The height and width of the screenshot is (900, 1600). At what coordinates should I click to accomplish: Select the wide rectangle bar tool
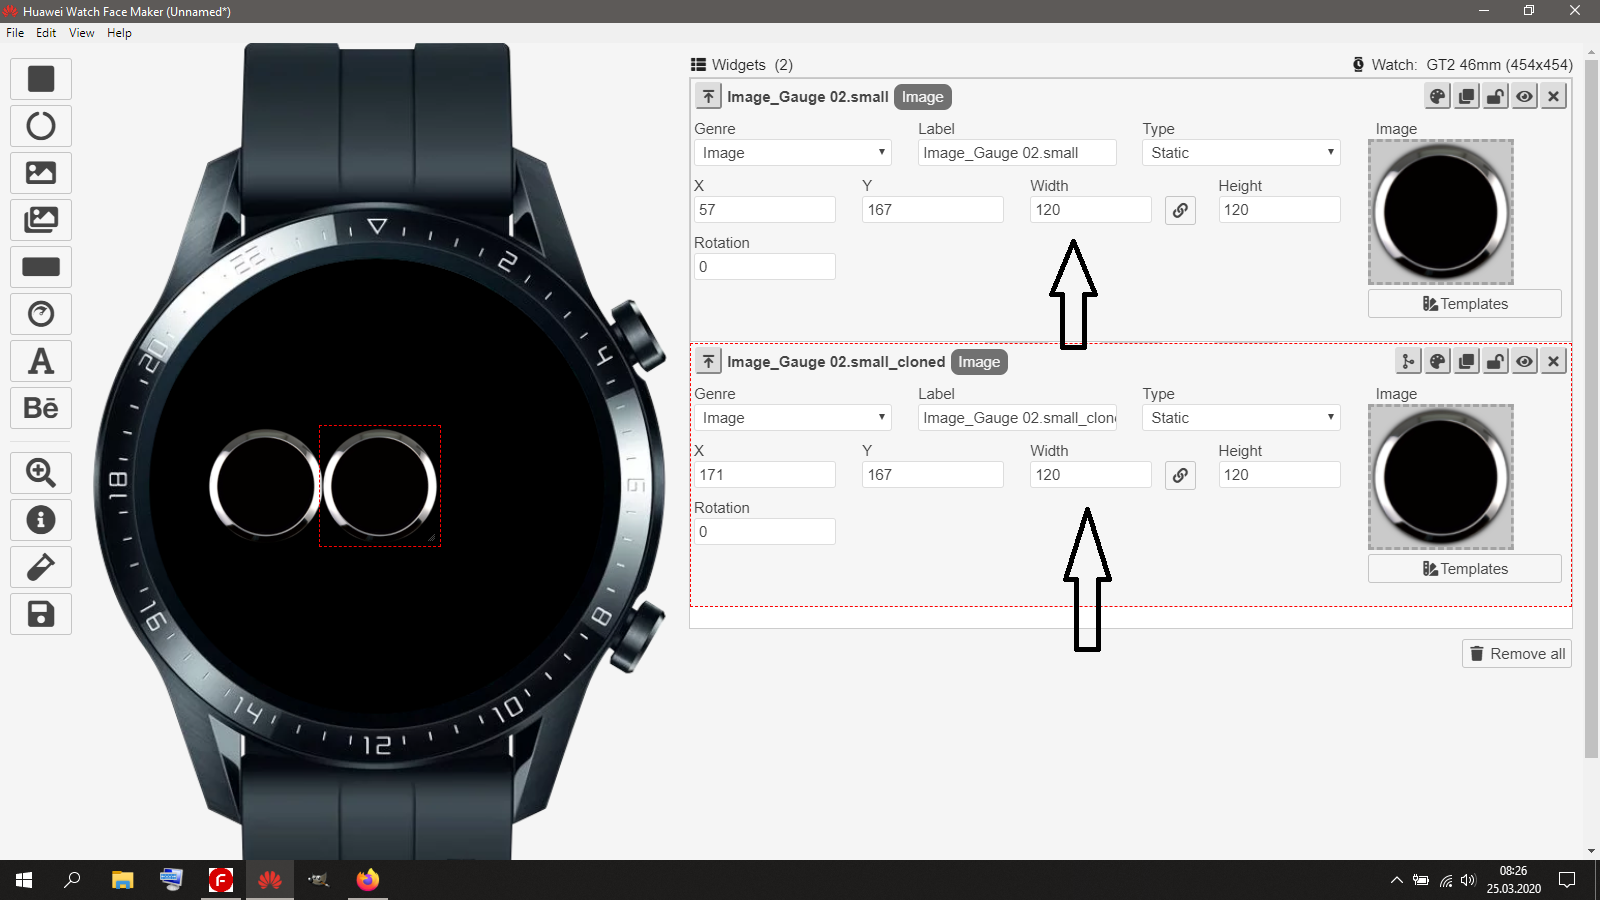point(41,267)
